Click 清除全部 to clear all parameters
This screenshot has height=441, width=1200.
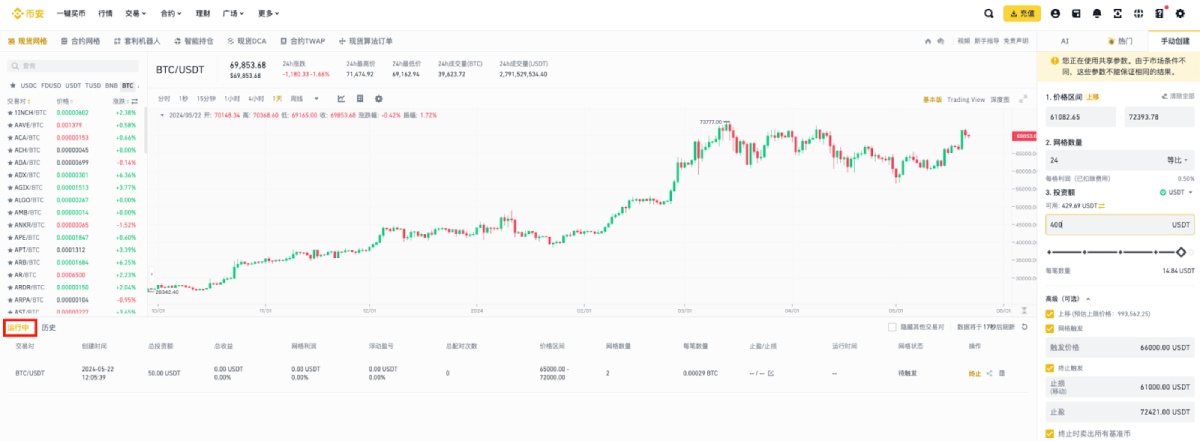pyautogui.click(x=1177, y=96)
